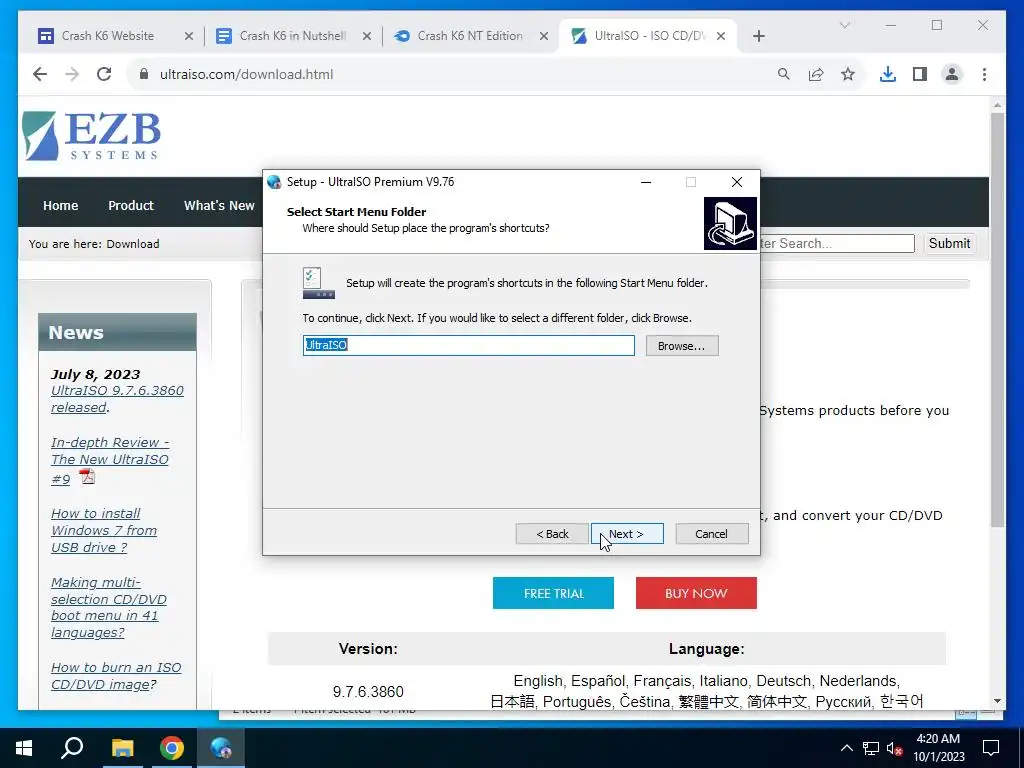Bookmark this page with the star icon
1024x768 pixels.
coord(848,74)
